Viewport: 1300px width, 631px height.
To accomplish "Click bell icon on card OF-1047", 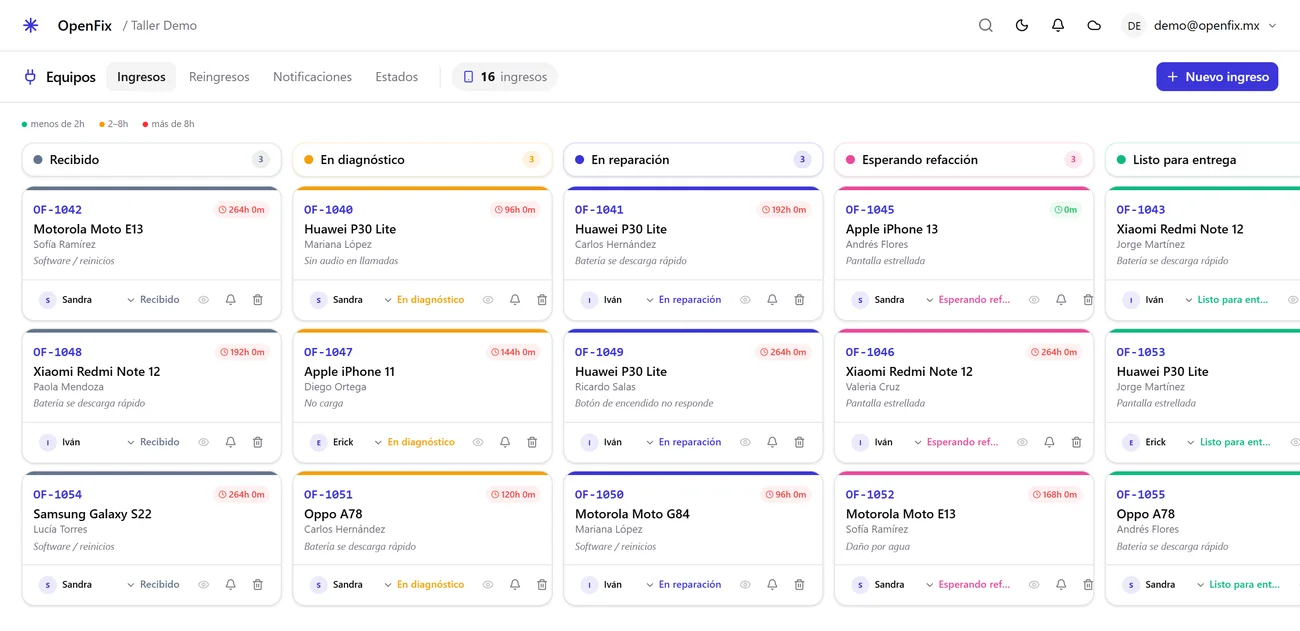I will (x=505, y=442).
